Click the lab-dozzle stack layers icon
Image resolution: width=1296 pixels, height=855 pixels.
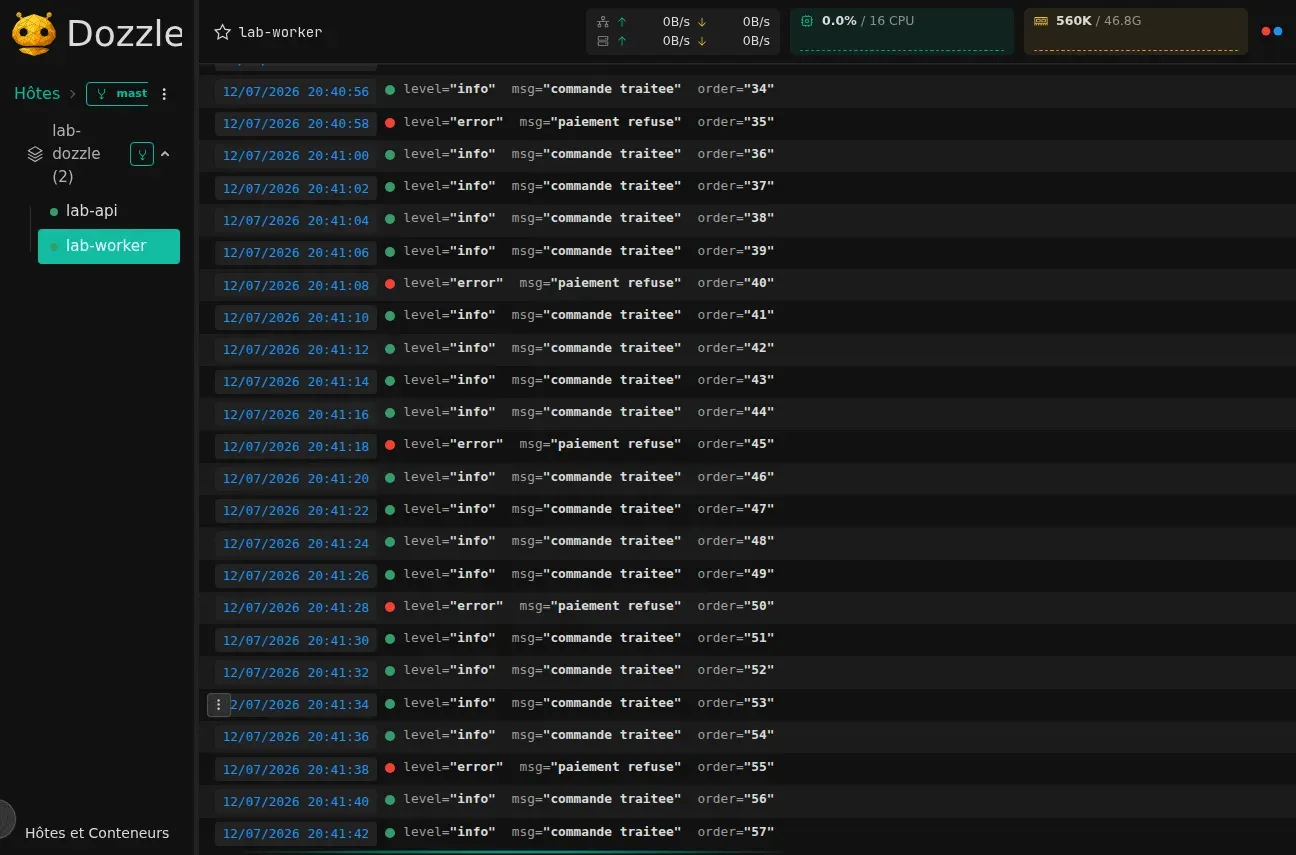pyautogui.click(x=35, y=154)
